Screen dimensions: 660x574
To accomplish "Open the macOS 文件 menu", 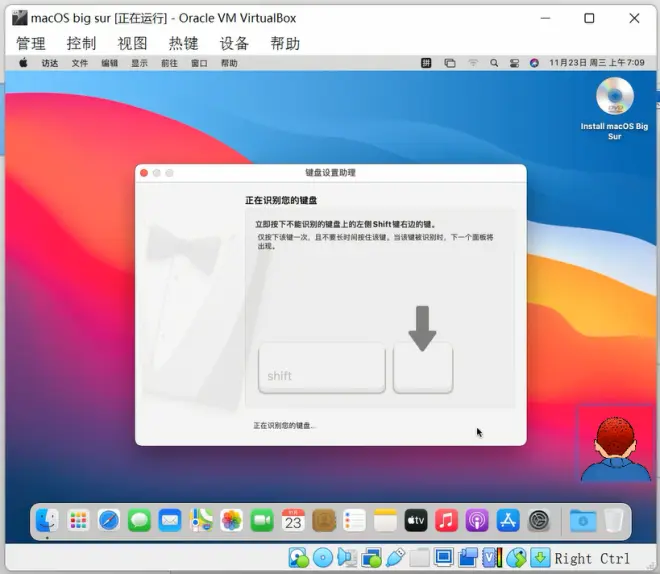I will tap(80, 63).
